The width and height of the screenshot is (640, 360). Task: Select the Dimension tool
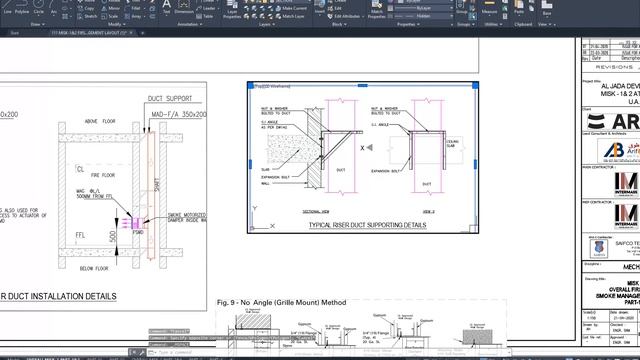click(184, 7)
